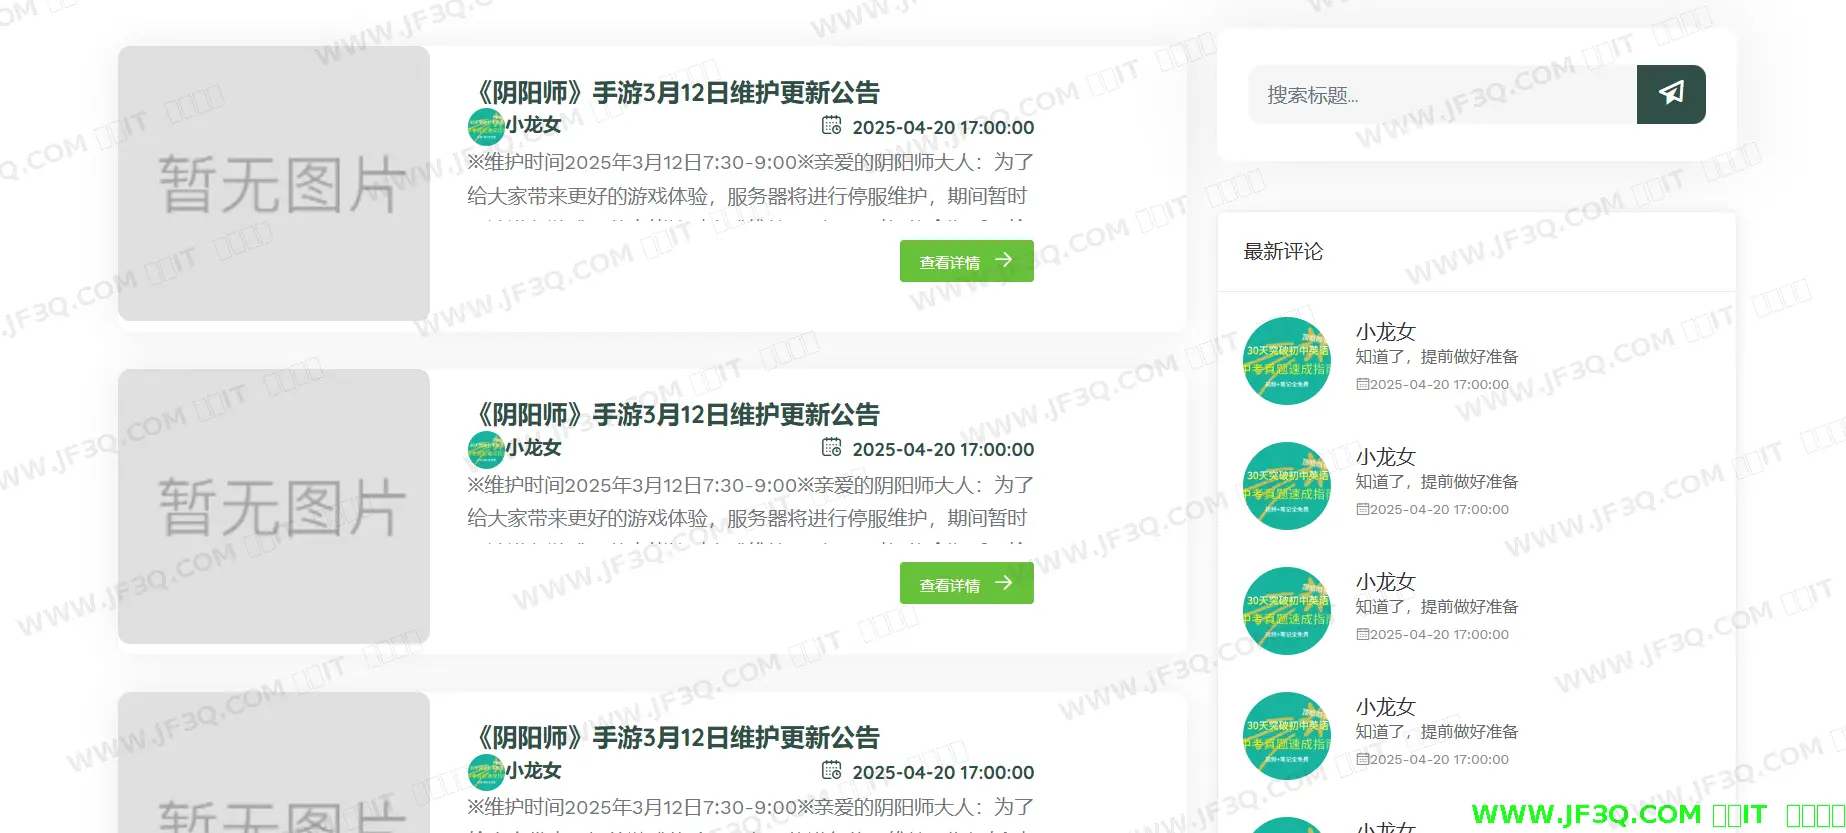Select the fourth comment's round avatar
The height and width of the screenshot is (833, 1846).
click(x=1286, y=736)
